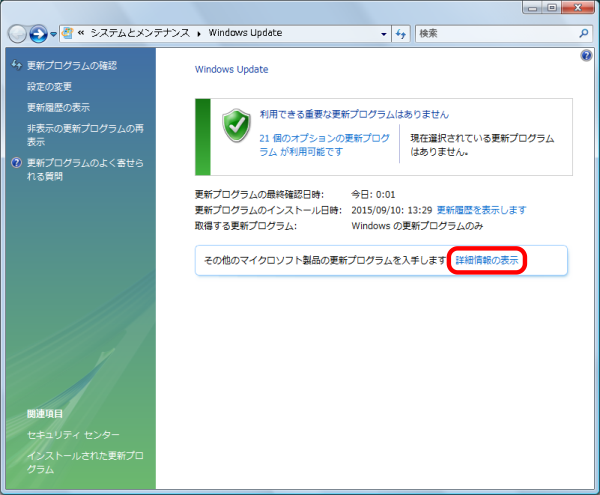Open インストールされた更新プログラム link
The width and height of the screenshot is (600, 495).
(85, 462)
